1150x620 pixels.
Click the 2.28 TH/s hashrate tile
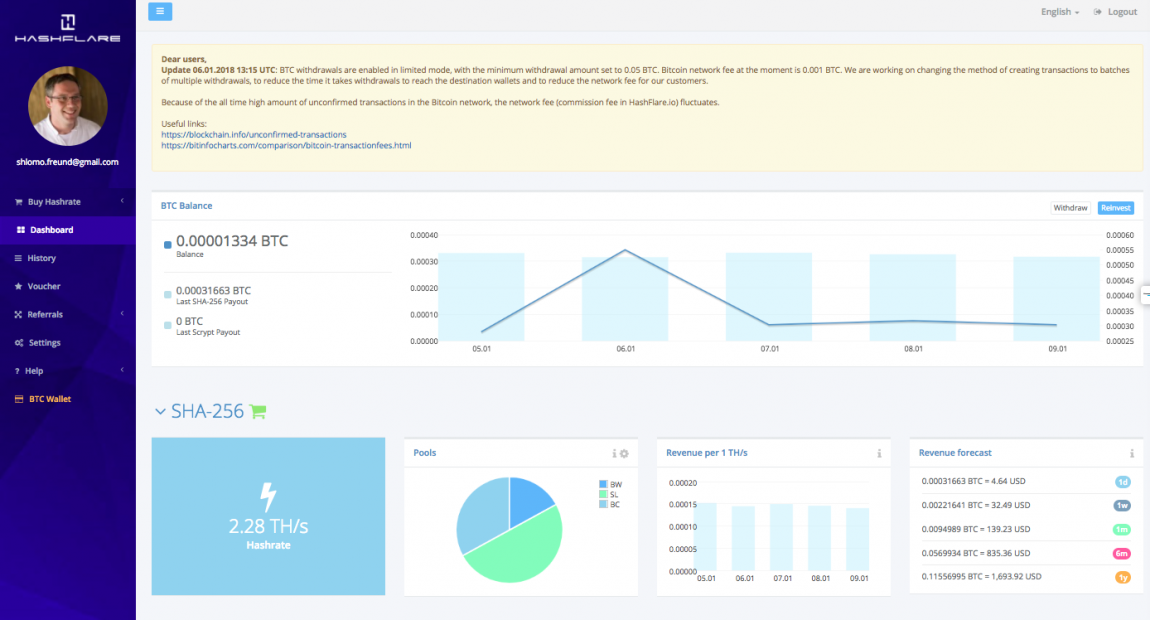click(x=268, y=517)
